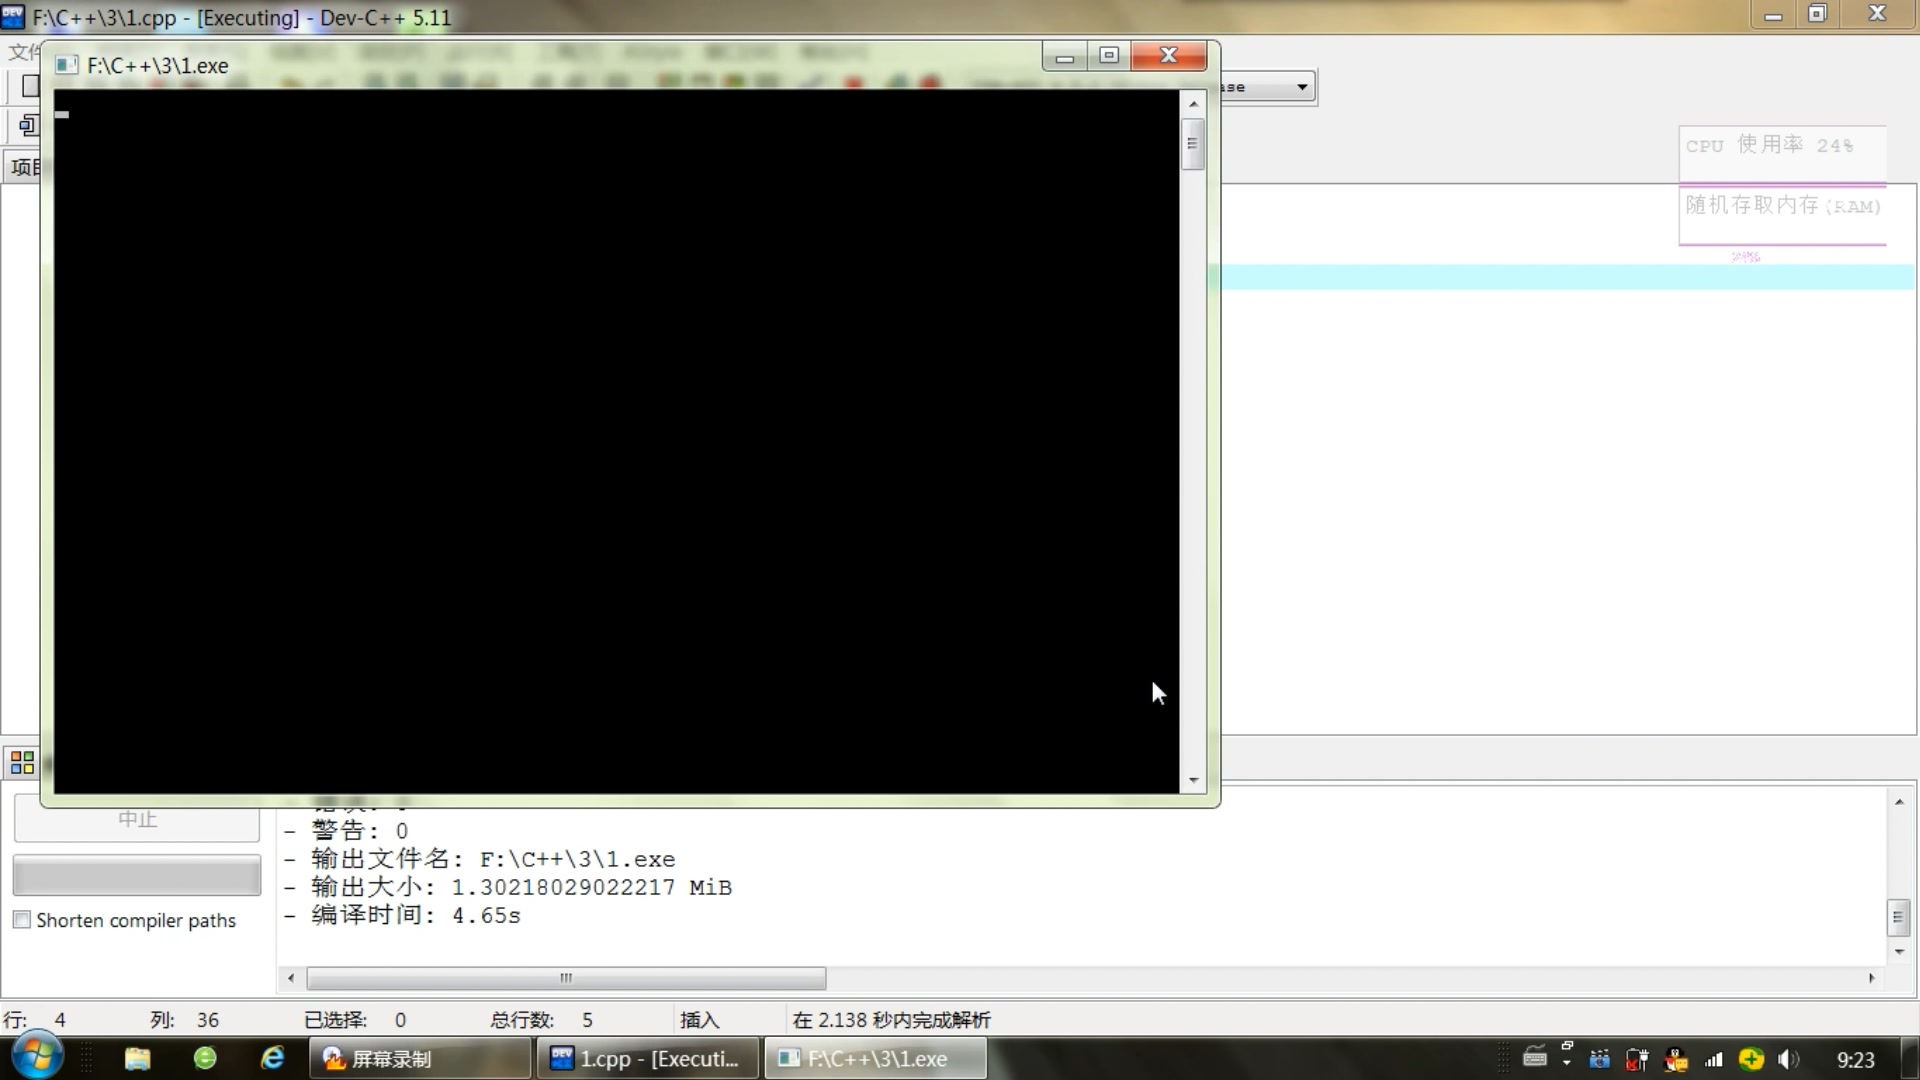Click the compile log horizontal scrollbar thumb
The width and height of the screenshot is (1920, 1080).
[x=566, y=978]
